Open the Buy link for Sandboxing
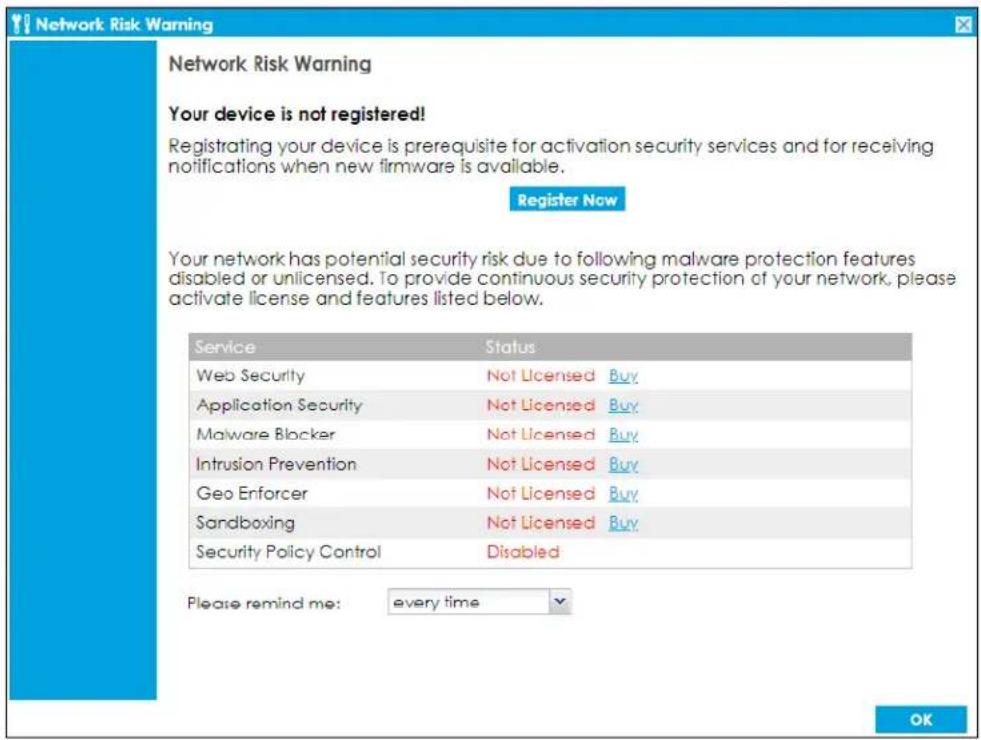981x740 pixels. pyautogui.click(x=623, y=523)
